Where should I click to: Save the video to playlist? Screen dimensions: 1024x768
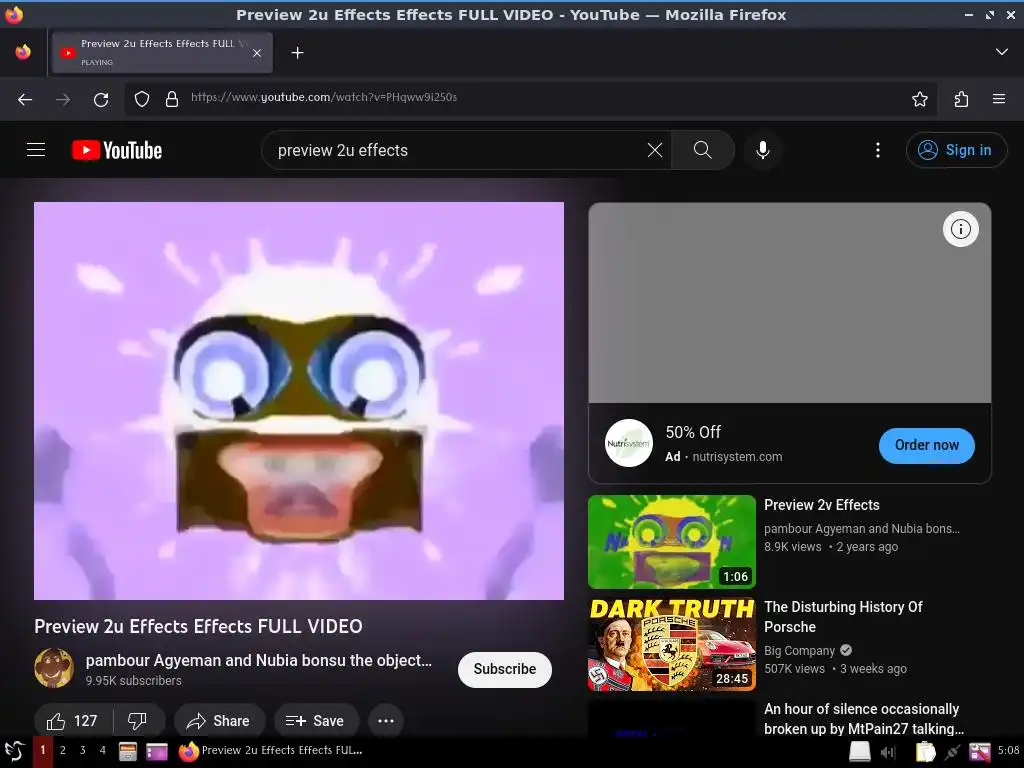[x=315, y=721]
